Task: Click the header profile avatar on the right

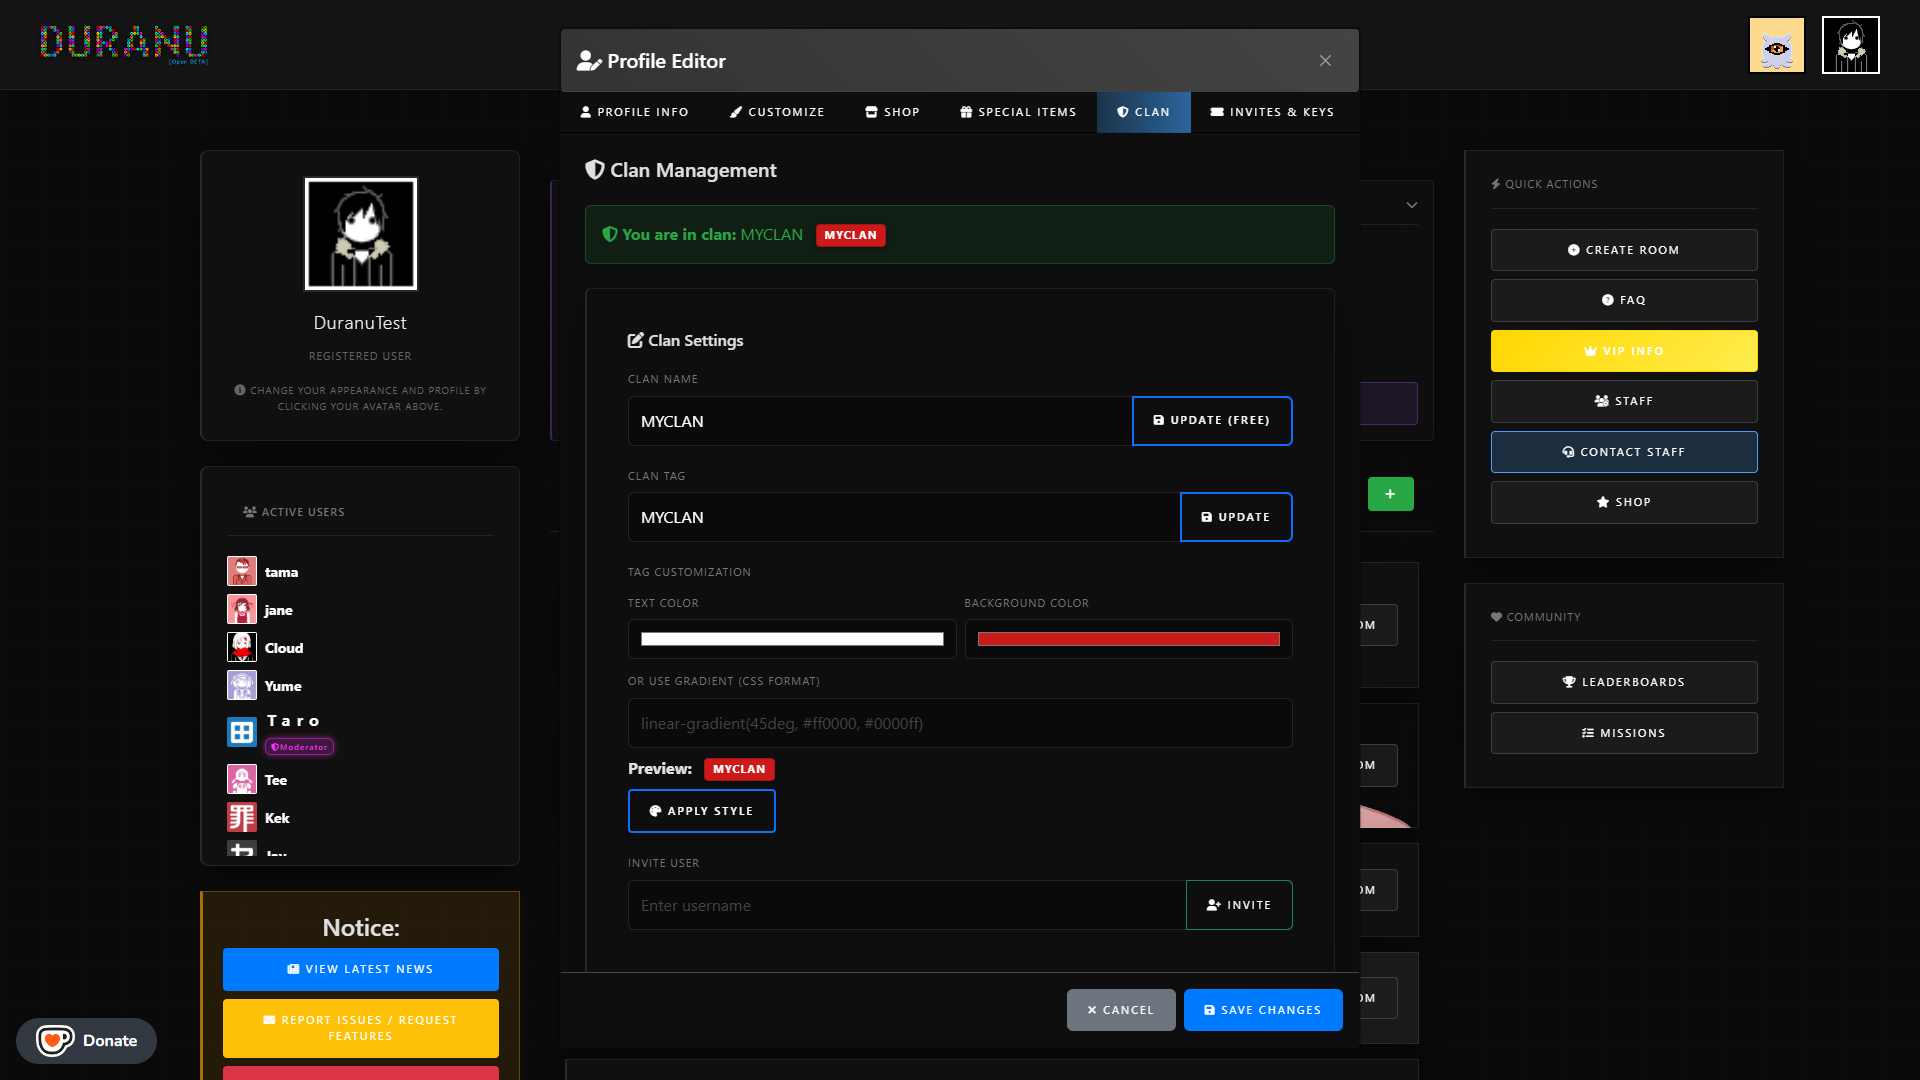Action: tap(1850, 45)
